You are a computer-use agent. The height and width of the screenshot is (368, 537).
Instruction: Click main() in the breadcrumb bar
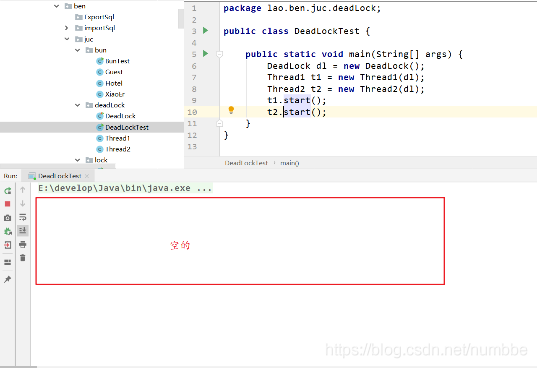290,163
